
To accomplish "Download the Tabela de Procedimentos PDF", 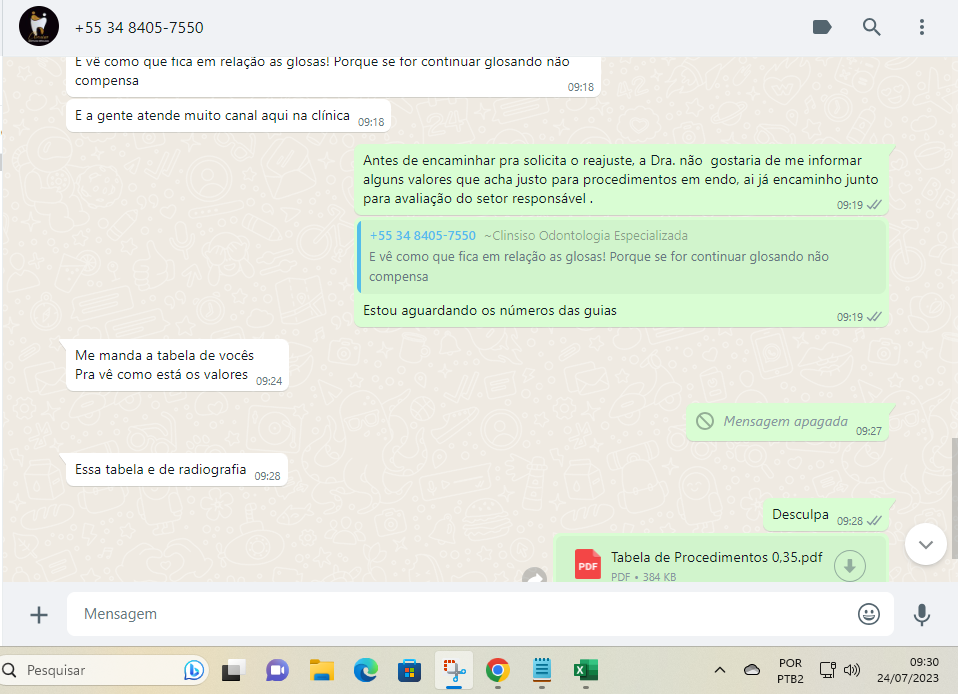I will [849, 566].
